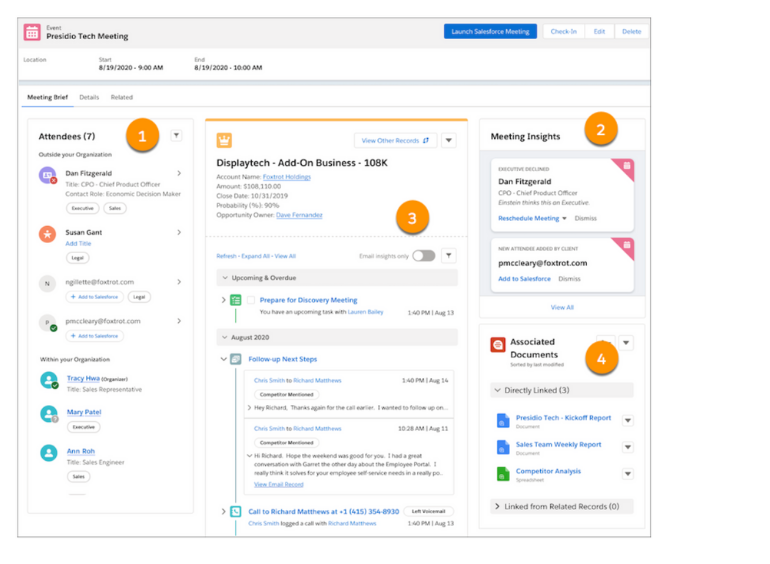Open the Associated Documents panel dropdown
The width and height of the screenshot is (770, 564).
(626, 343)
